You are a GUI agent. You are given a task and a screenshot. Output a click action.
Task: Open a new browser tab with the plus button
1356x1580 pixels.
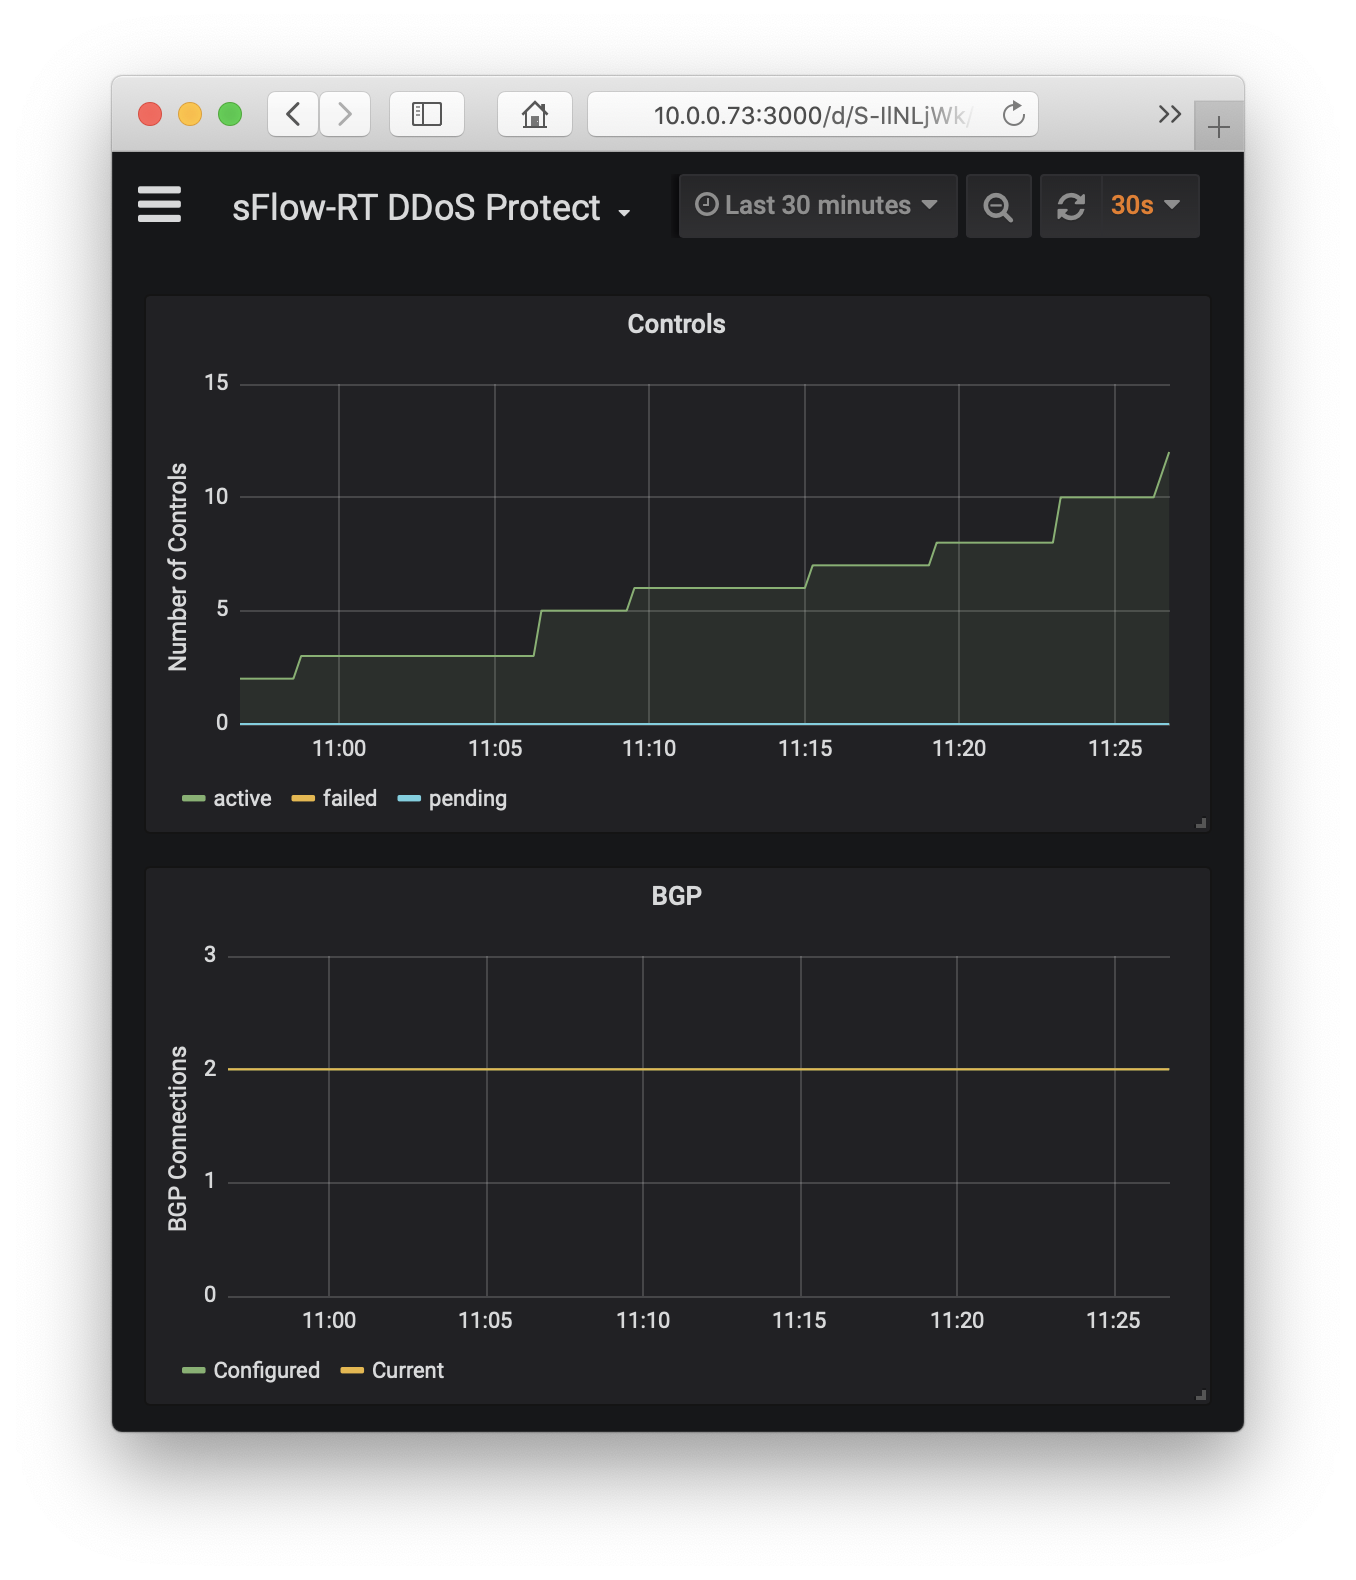(1219, 127)
